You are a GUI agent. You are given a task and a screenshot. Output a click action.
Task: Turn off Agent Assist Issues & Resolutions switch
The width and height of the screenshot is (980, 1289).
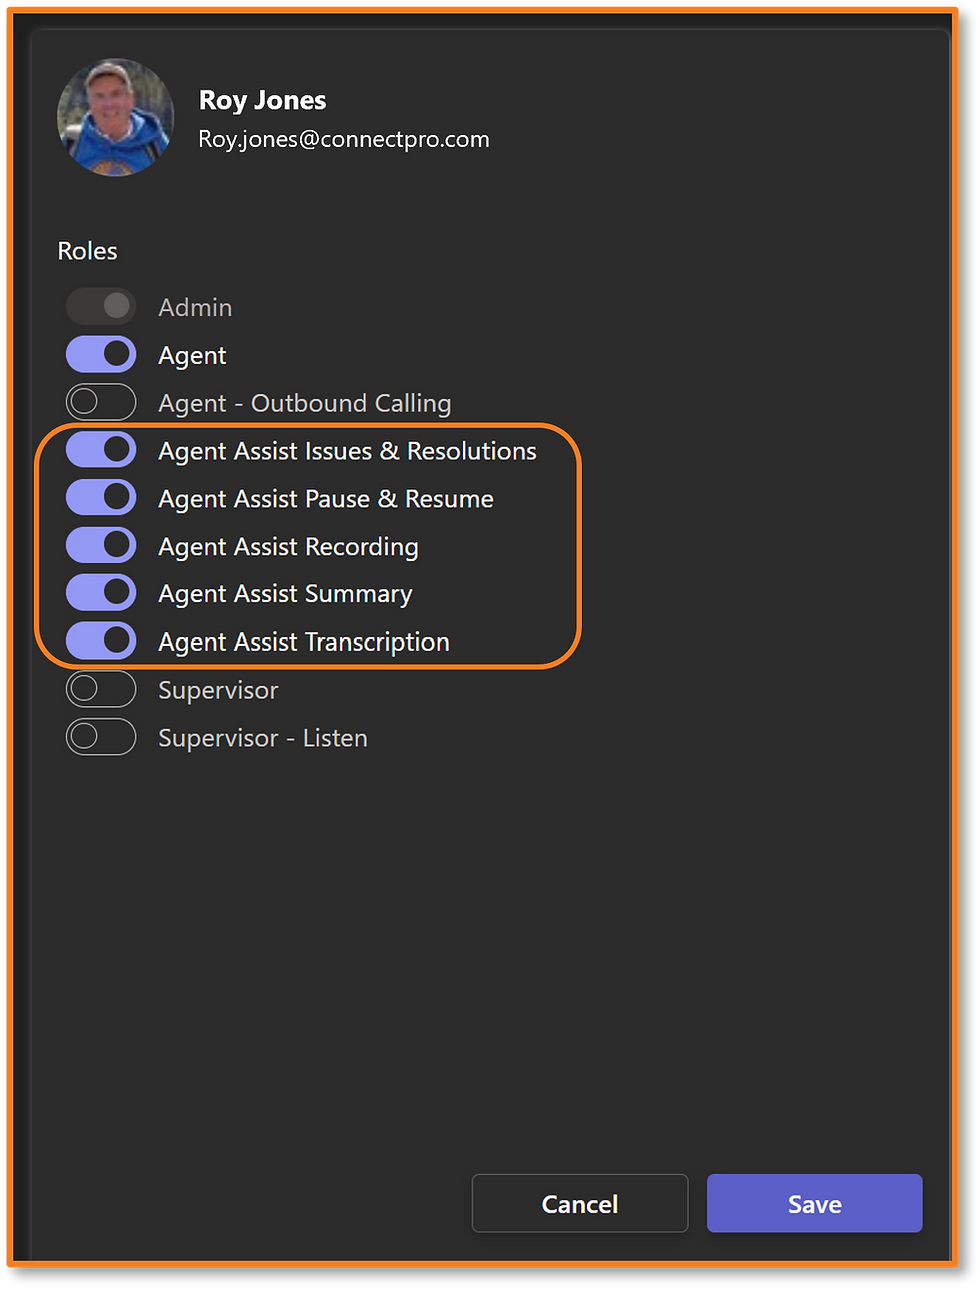point(101,450)
